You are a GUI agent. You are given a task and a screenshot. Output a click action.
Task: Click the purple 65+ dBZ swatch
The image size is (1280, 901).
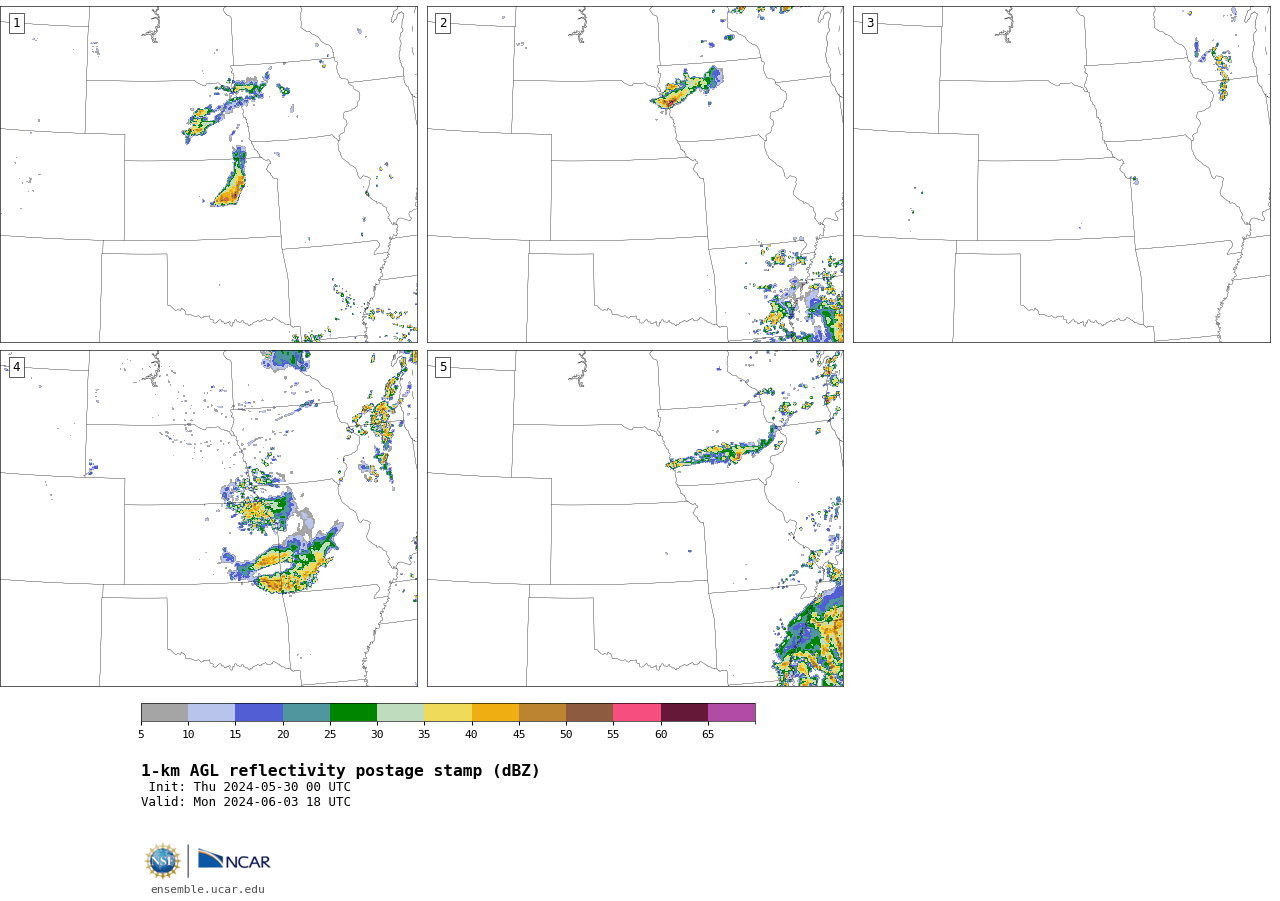click(731, 712)
